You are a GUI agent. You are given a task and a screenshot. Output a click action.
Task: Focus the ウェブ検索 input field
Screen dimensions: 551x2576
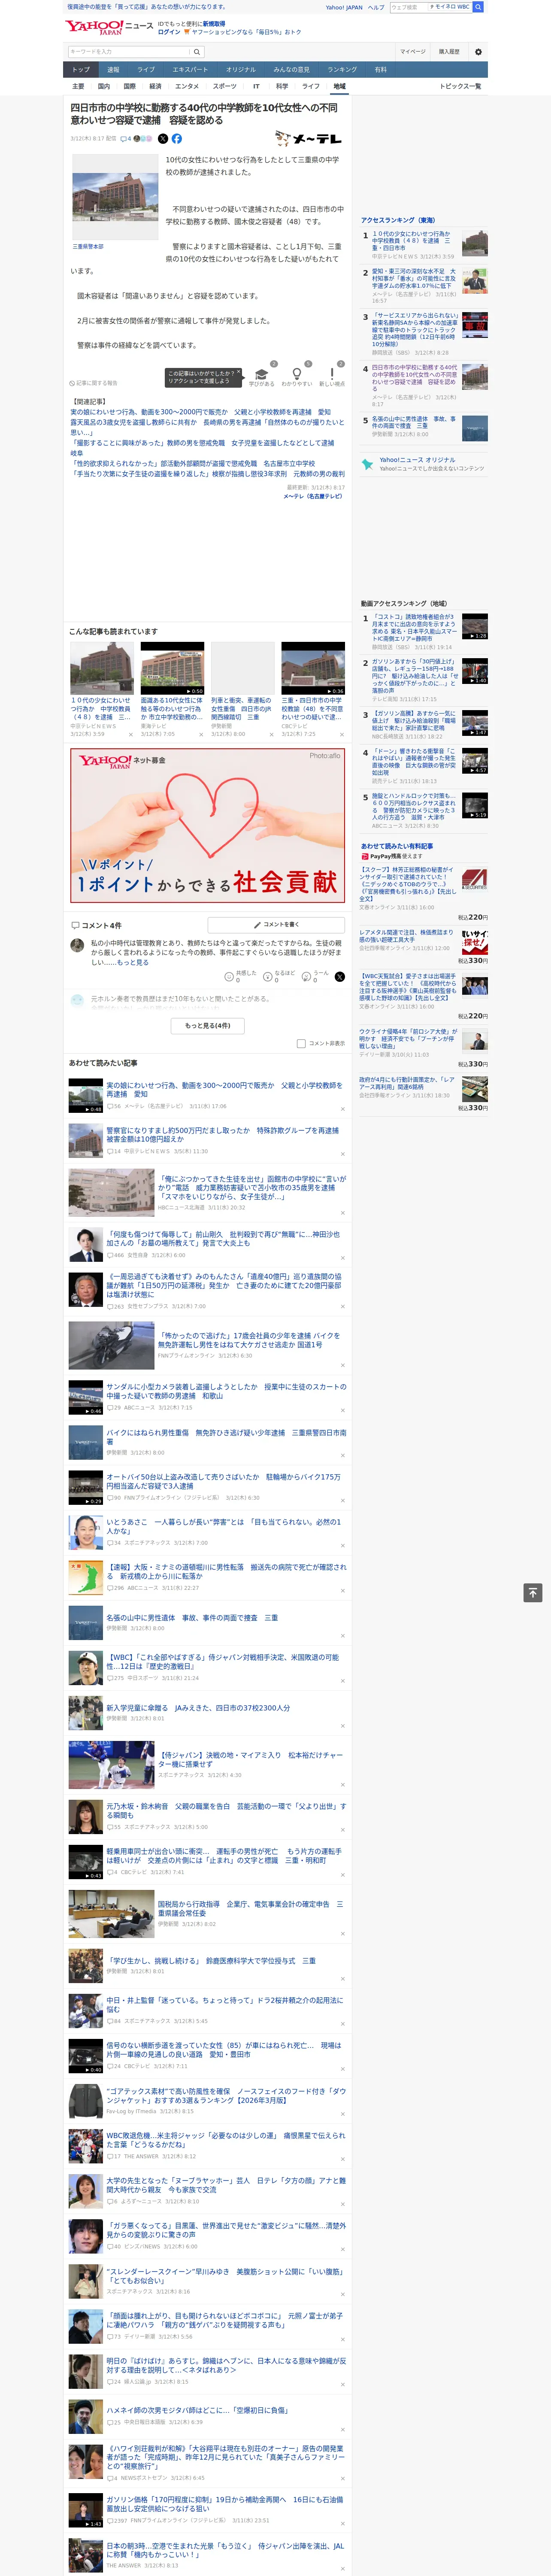(408, 7)
